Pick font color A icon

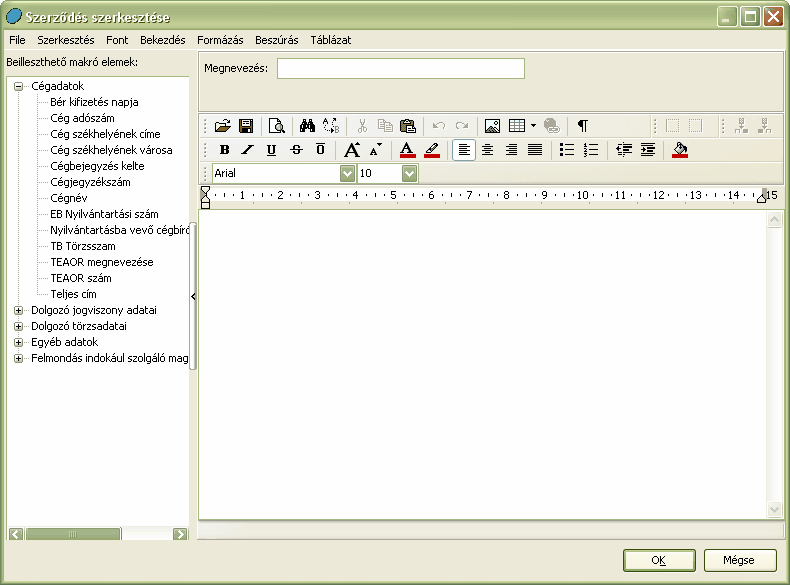pos(407,150)
